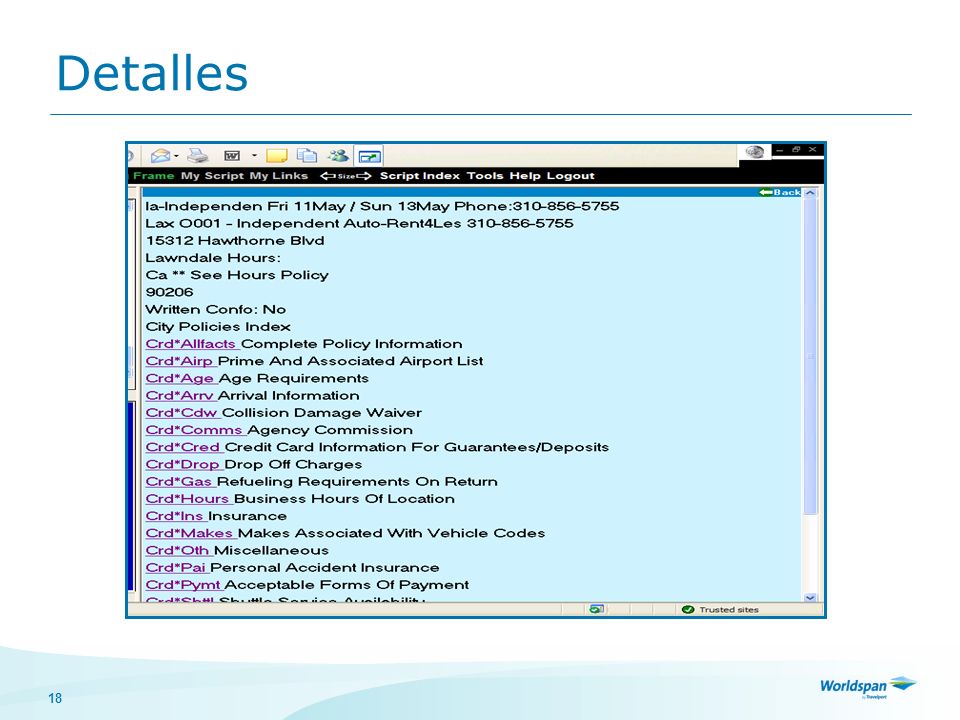Click the yellow sticky note icon
960x720 pixels.
point(277,156)
